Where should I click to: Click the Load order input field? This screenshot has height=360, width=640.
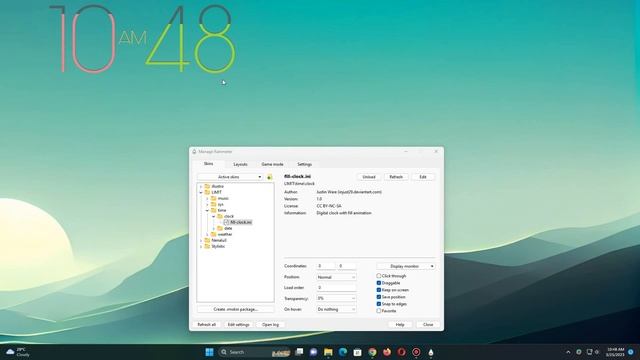point(336,288)
